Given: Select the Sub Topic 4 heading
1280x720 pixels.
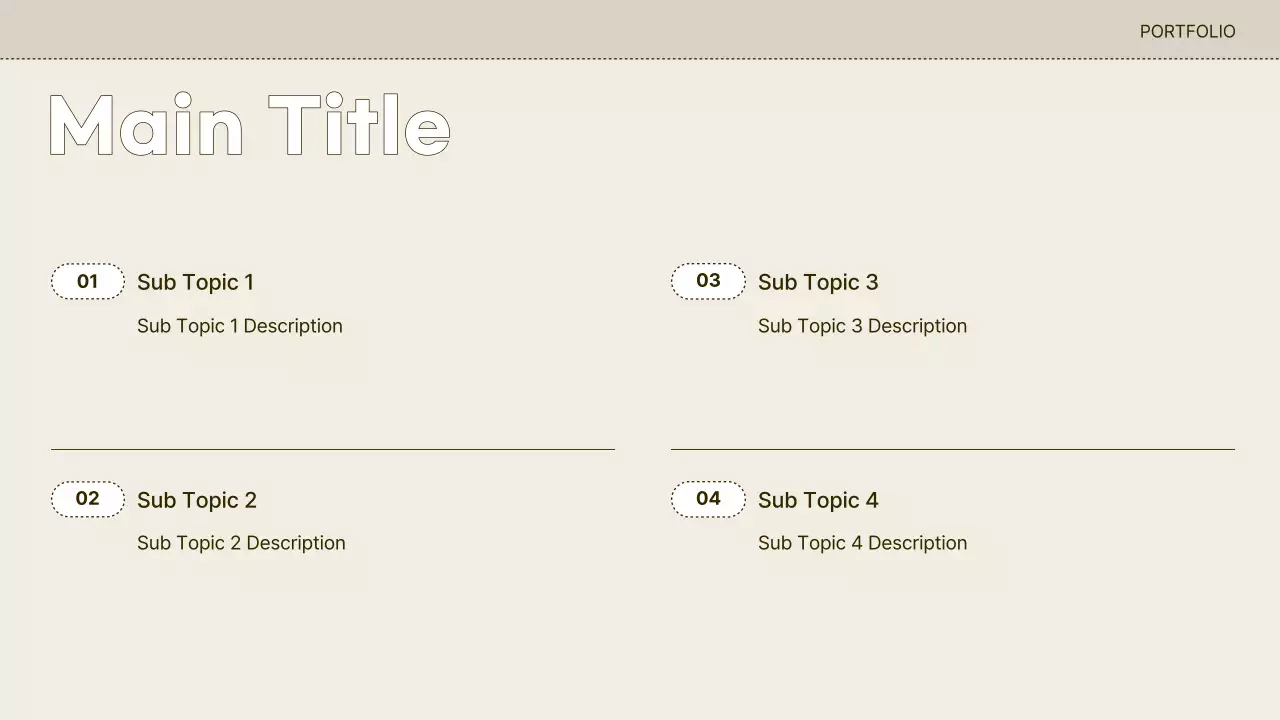Looking at the screenshot, I should pos(818,500).
